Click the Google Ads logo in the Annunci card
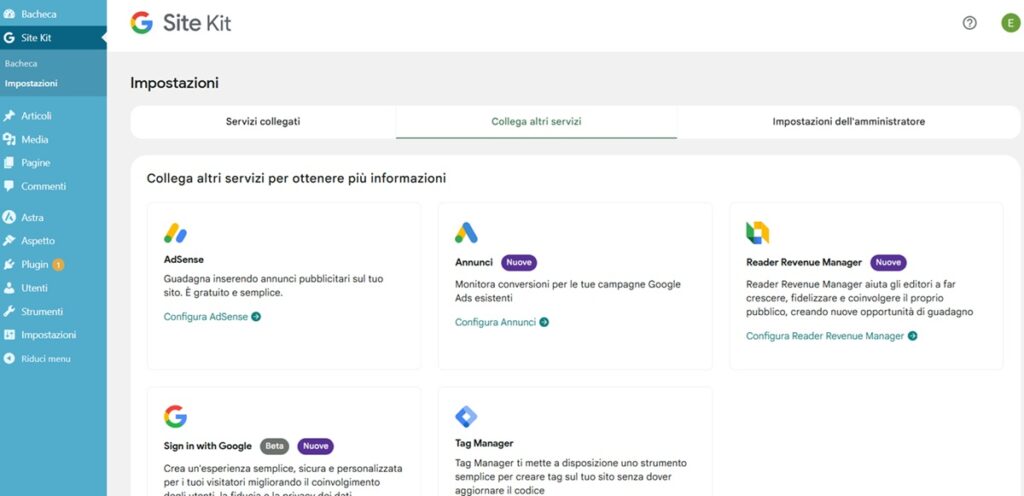 466,233
